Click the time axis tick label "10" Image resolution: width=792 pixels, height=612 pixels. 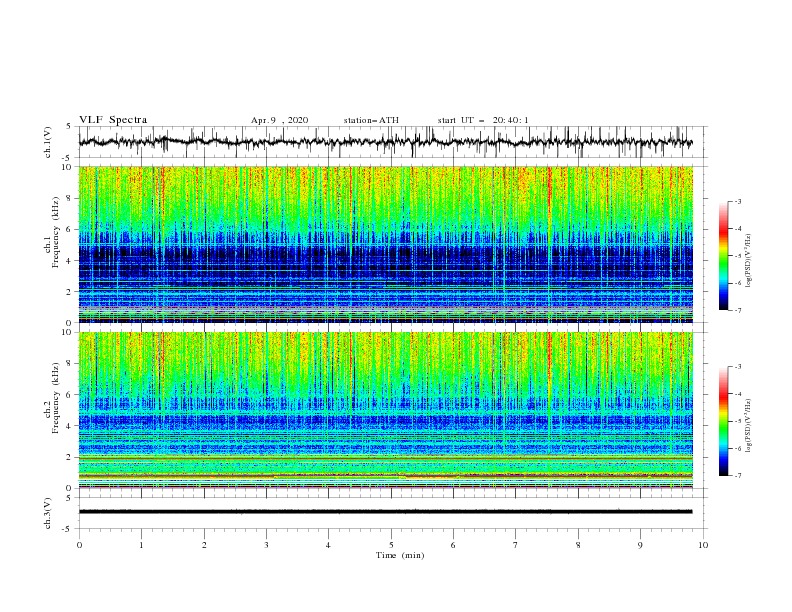point(703,545)
